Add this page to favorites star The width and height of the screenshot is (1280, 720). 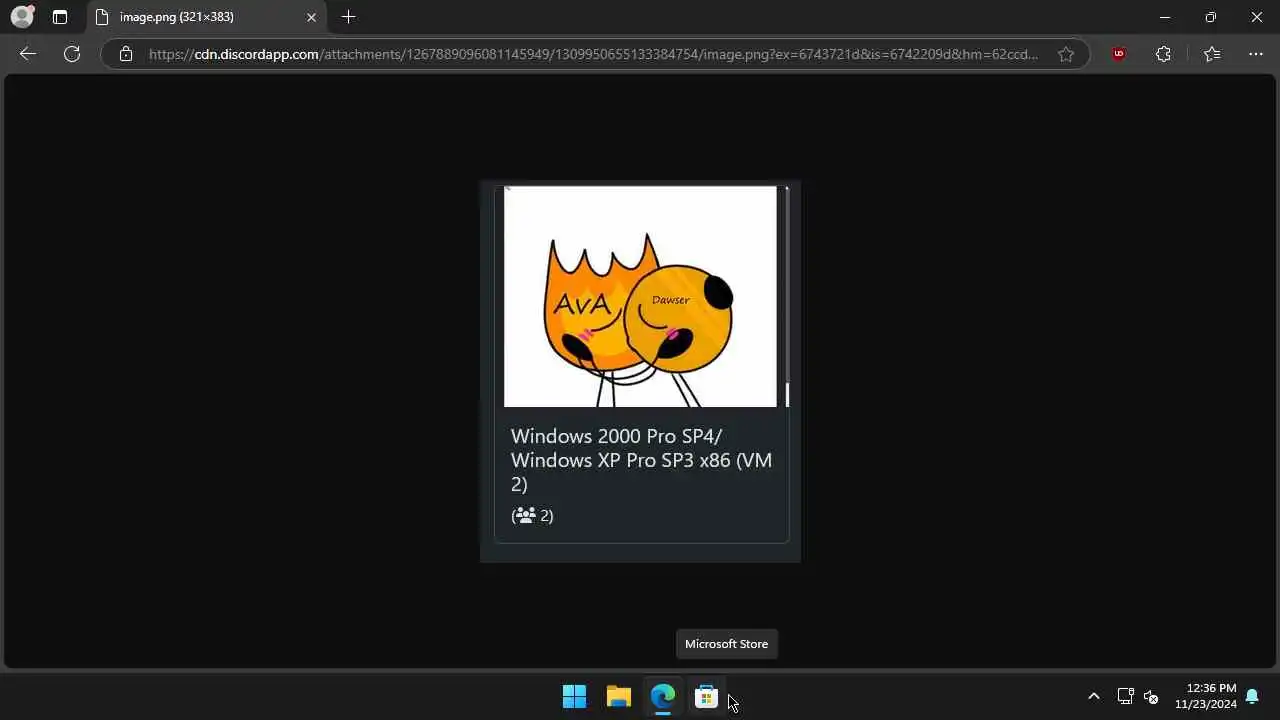coord(1066,54)
